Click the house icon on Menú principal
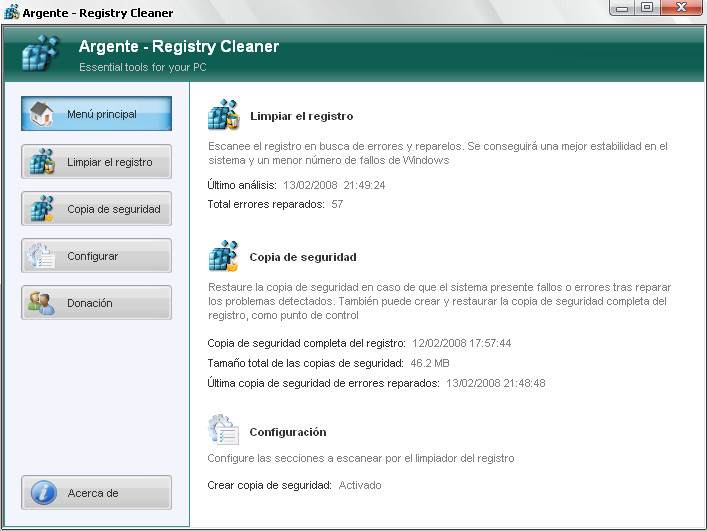The height and width of the screenshot is (531, 707). [x=41, y=113]
